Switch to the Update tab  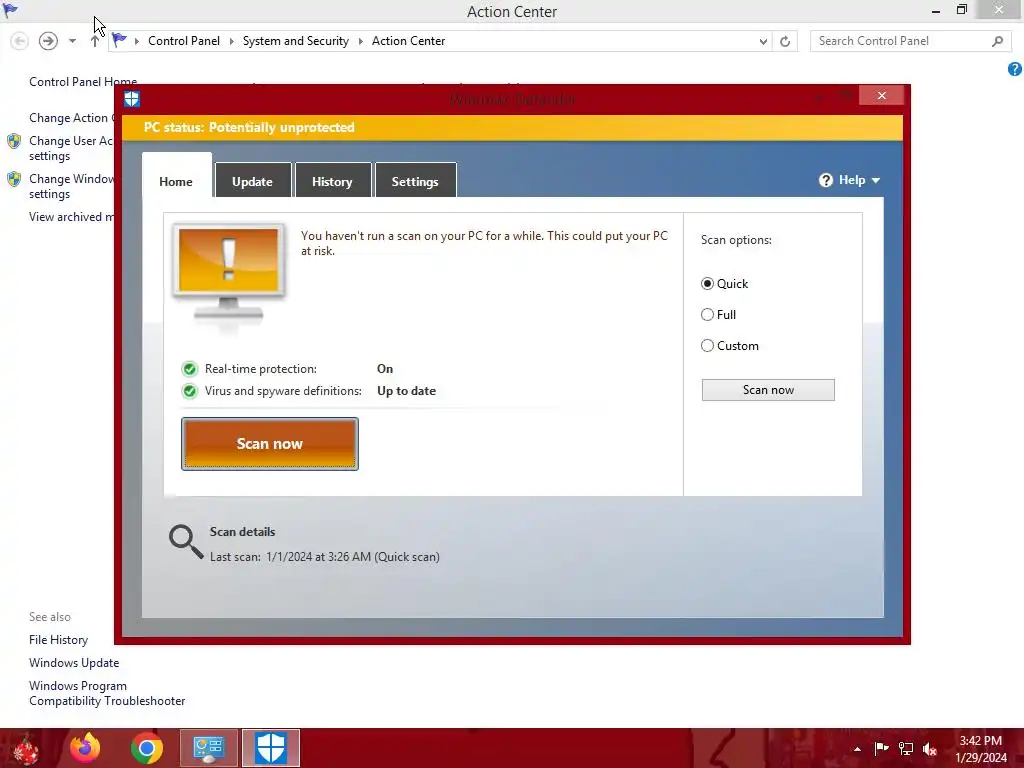252,181
